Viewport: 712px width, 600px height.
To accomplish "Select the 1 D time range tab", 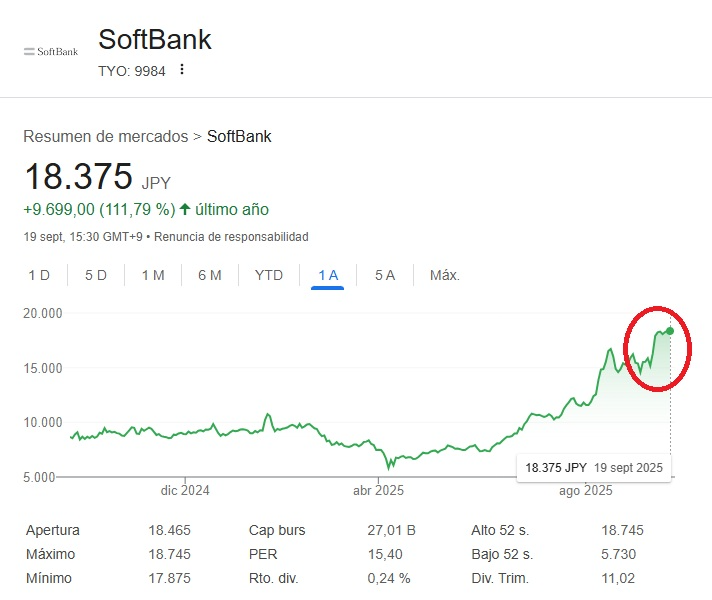I will 39,275.
